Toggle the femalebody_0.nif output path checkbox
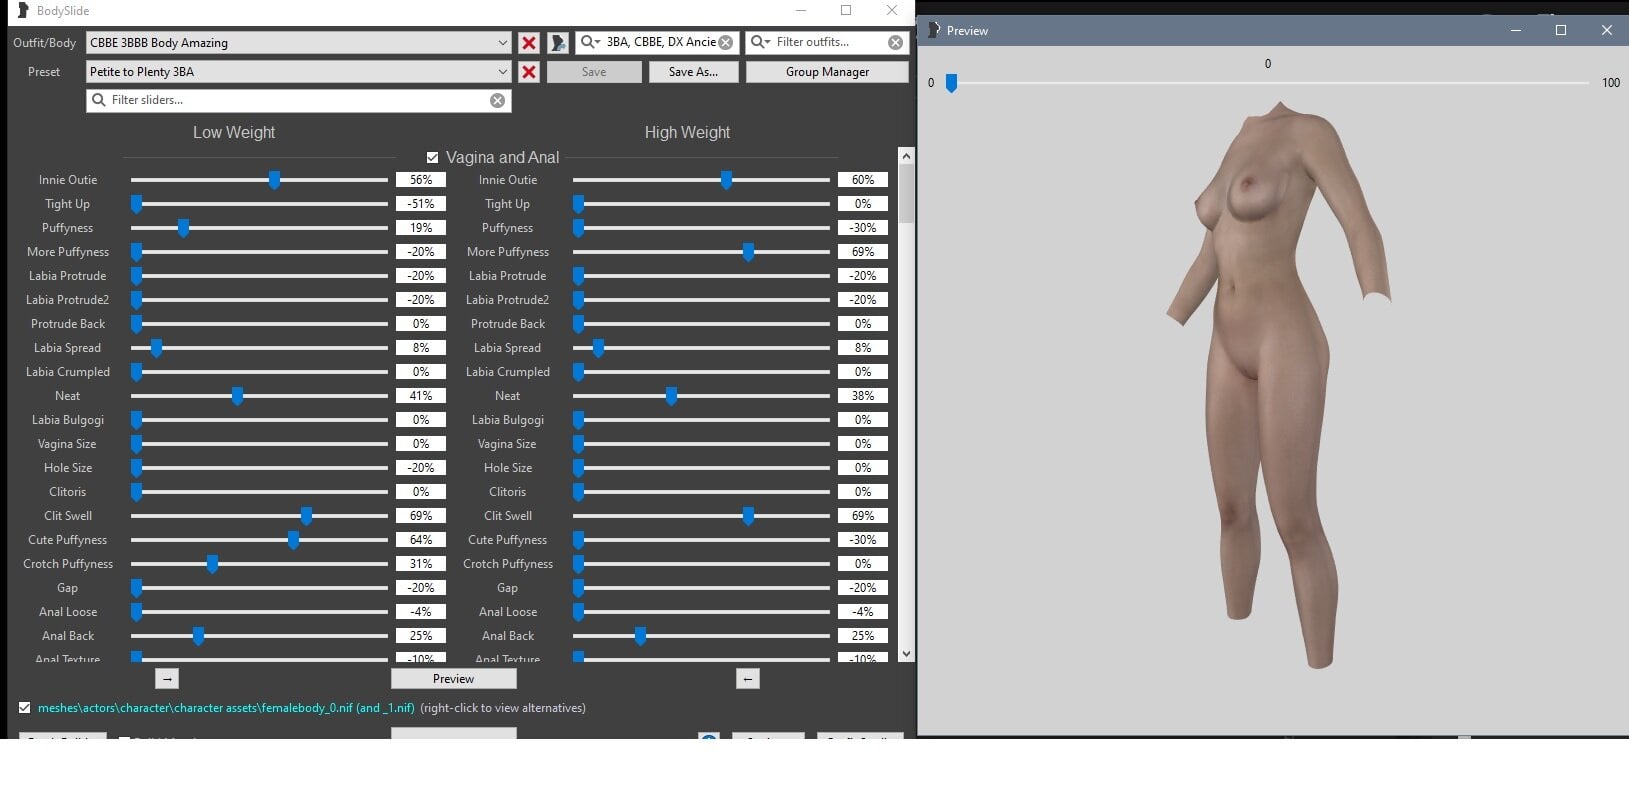This screenshot has width=1629, height=800. [24, 708]
